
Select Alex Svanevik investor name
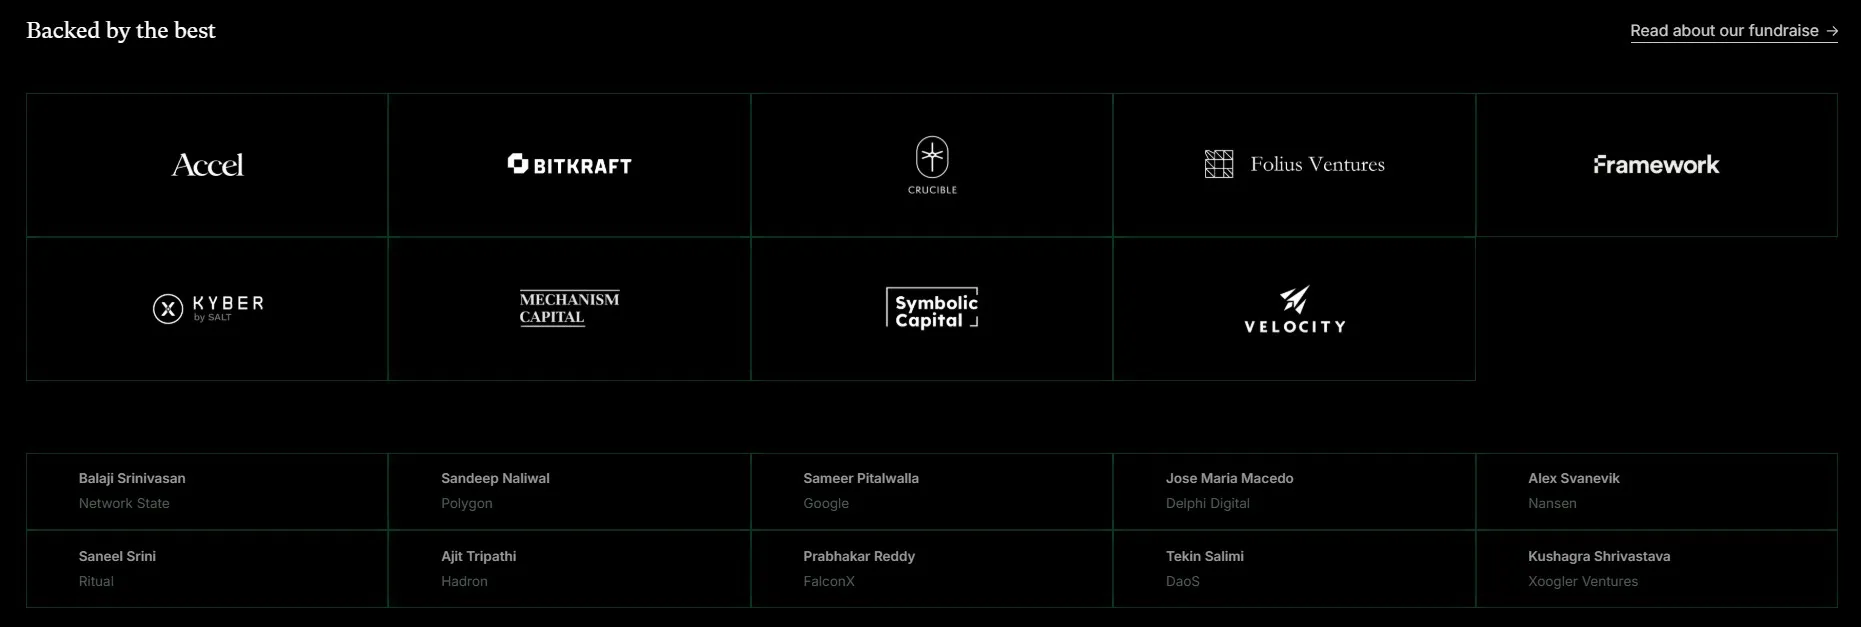tap(1574, 478)
